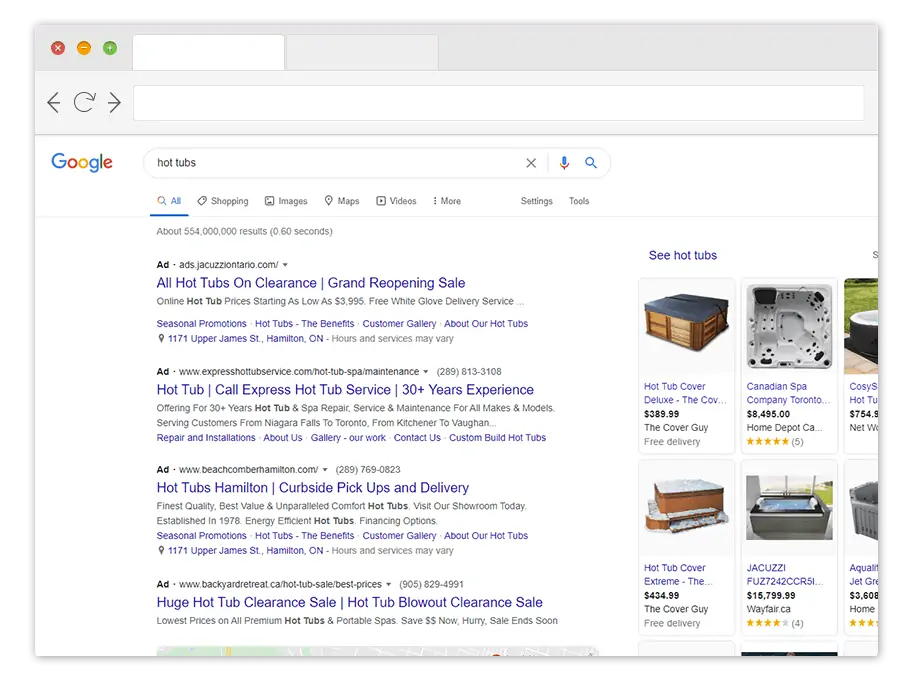Open Hot Tub Cover Deluxe product image

point(686,325)
